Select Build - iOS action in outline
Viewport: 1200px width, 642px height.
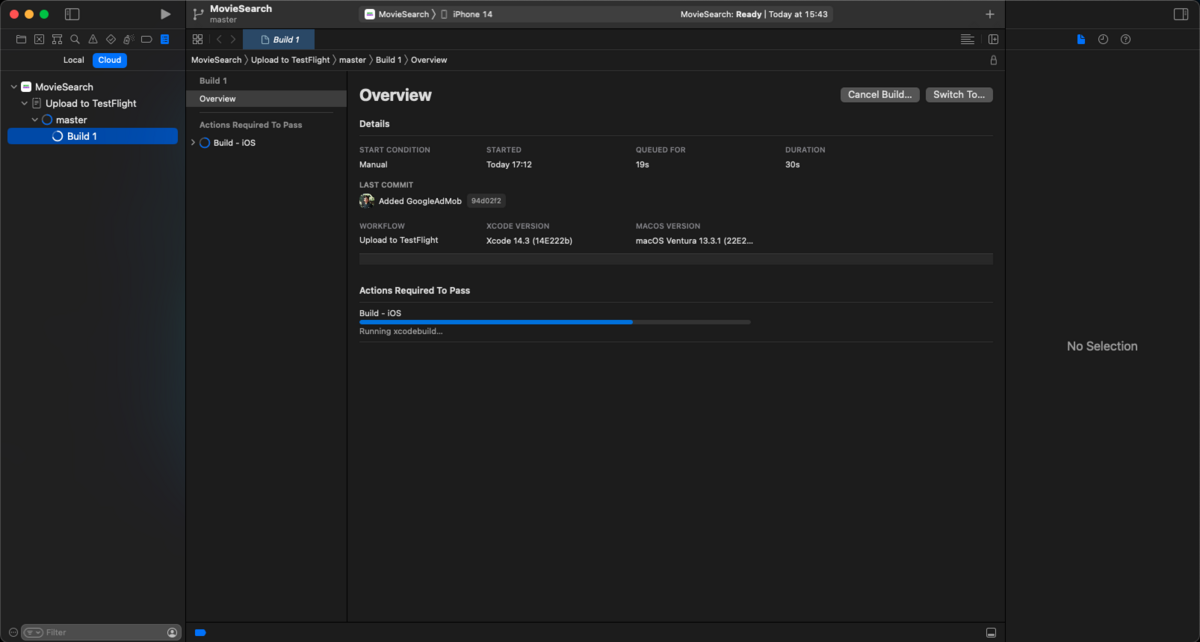(234, 143)
